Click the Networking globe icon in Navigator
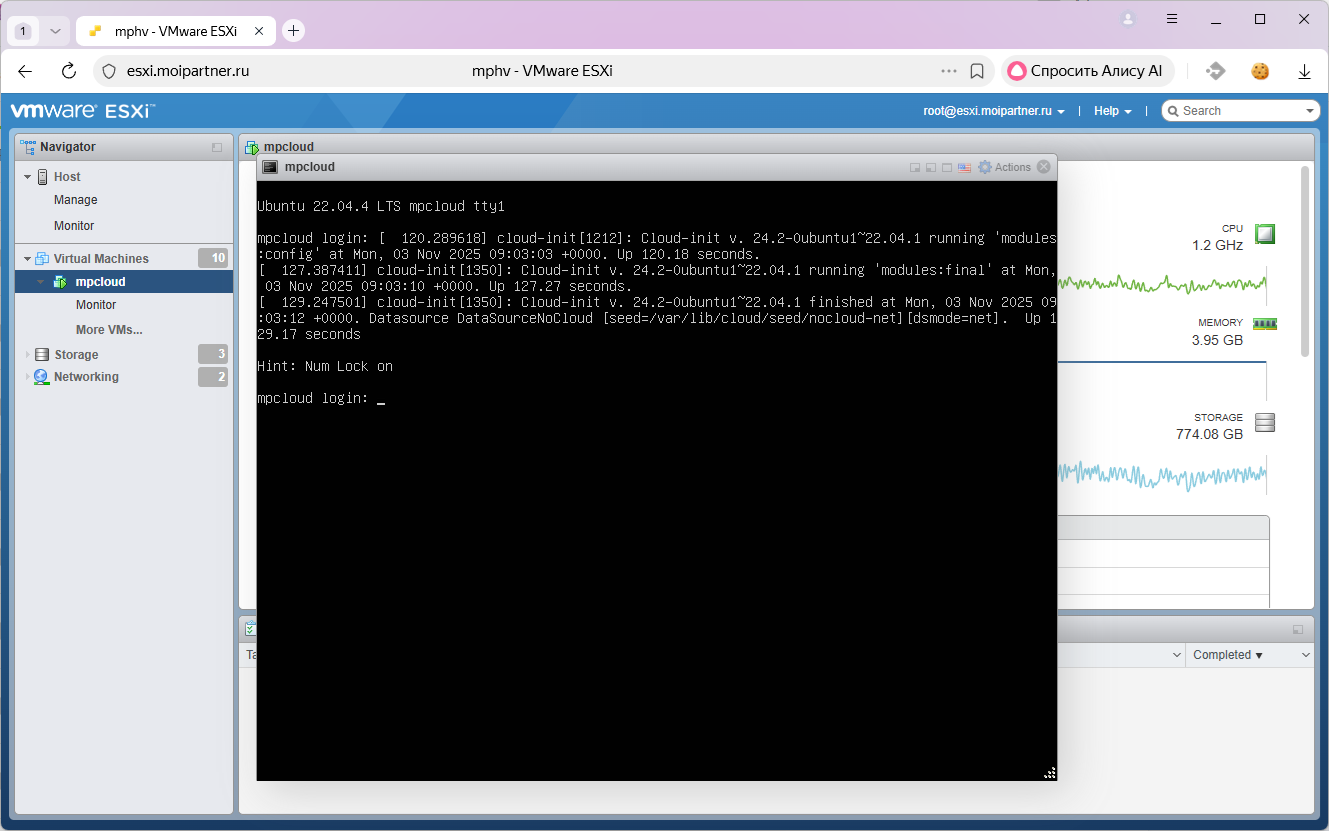 41,377
